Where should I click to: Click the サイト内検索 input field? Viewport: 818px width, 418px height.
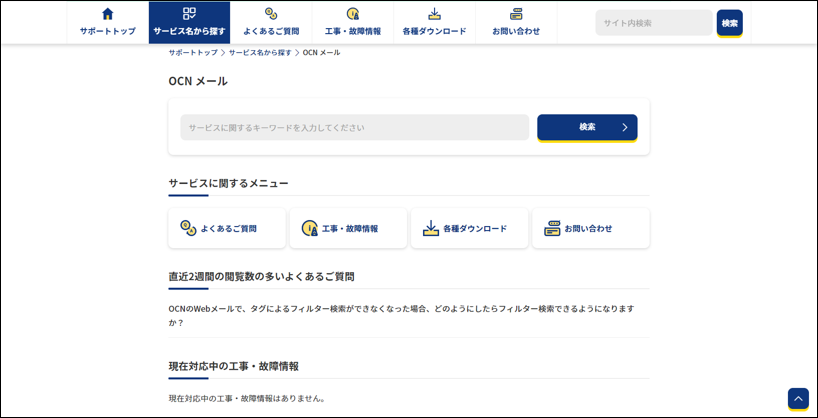coord(653,23)
